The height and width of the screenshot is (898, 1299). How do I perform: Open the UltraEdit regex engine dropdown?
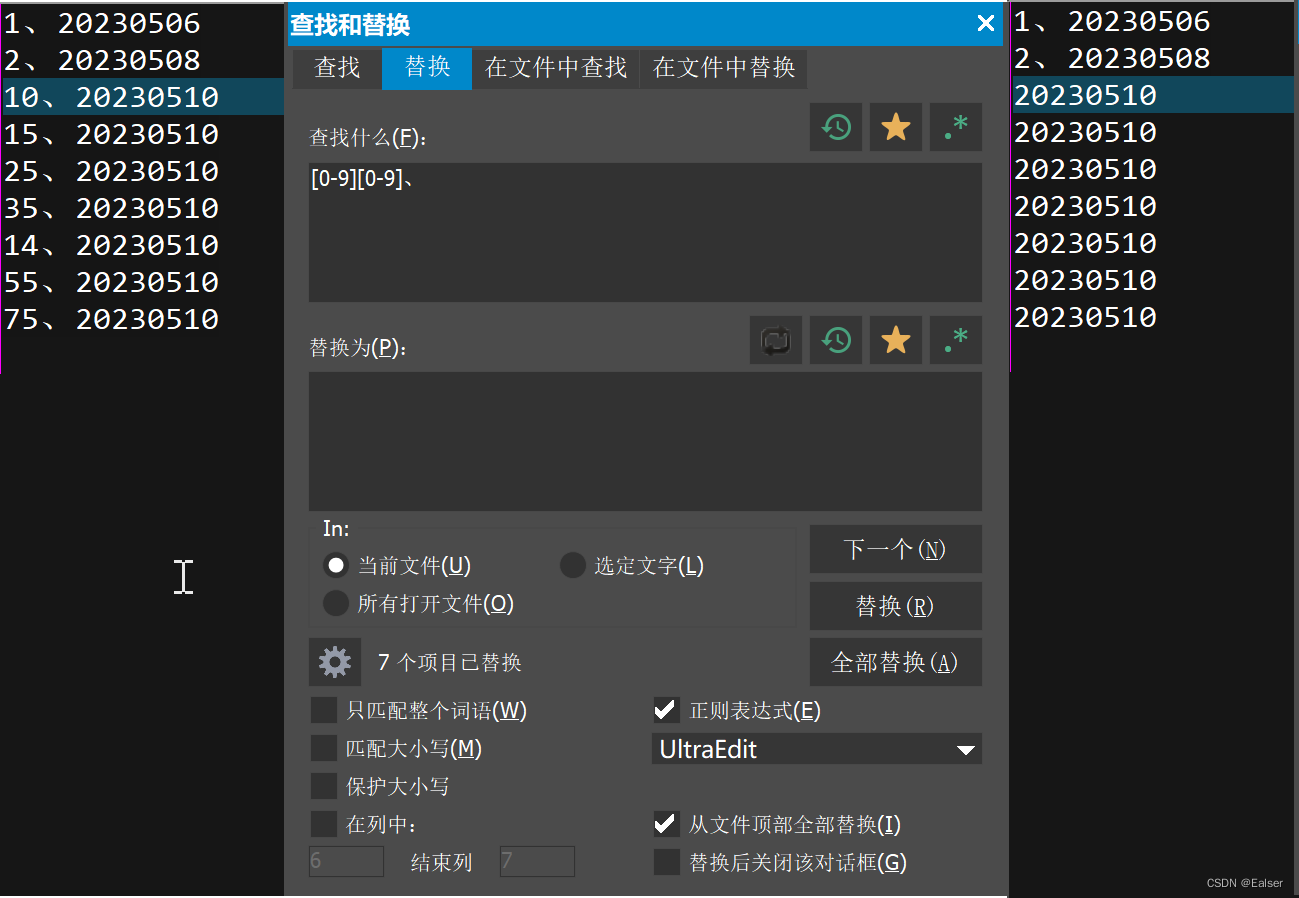pyautogui.click(x=817, y=749)
